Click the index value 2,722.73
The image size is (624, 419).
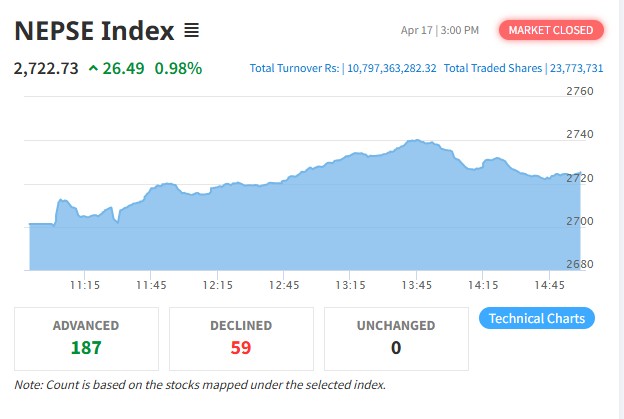pos(46,68)
